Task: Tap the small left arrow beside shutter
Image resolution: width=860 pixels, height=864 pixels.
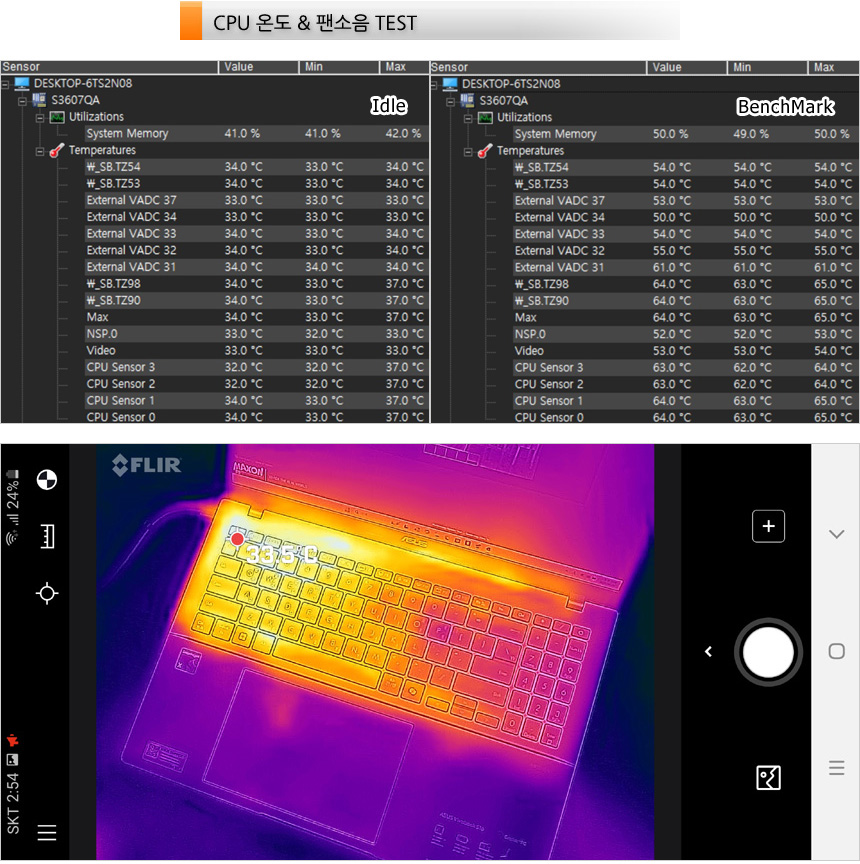Action: 708,652
